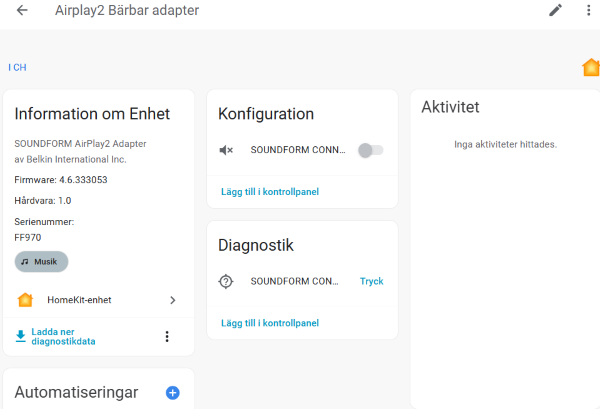The width and height of the screenshot is (600, 409).
Task: Go back using the arrow icon
Action: pyautogui.click(x=22, y=11)
